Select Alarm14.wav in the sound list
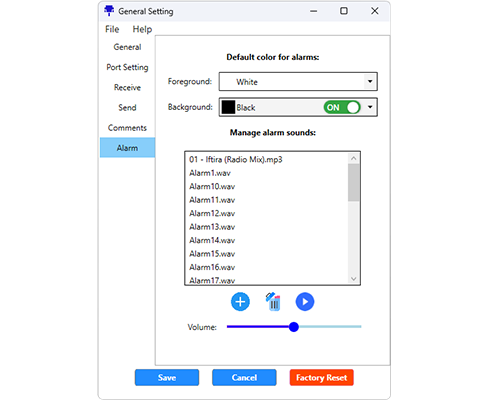Screen dimensions: 489x400 point(266,240)
